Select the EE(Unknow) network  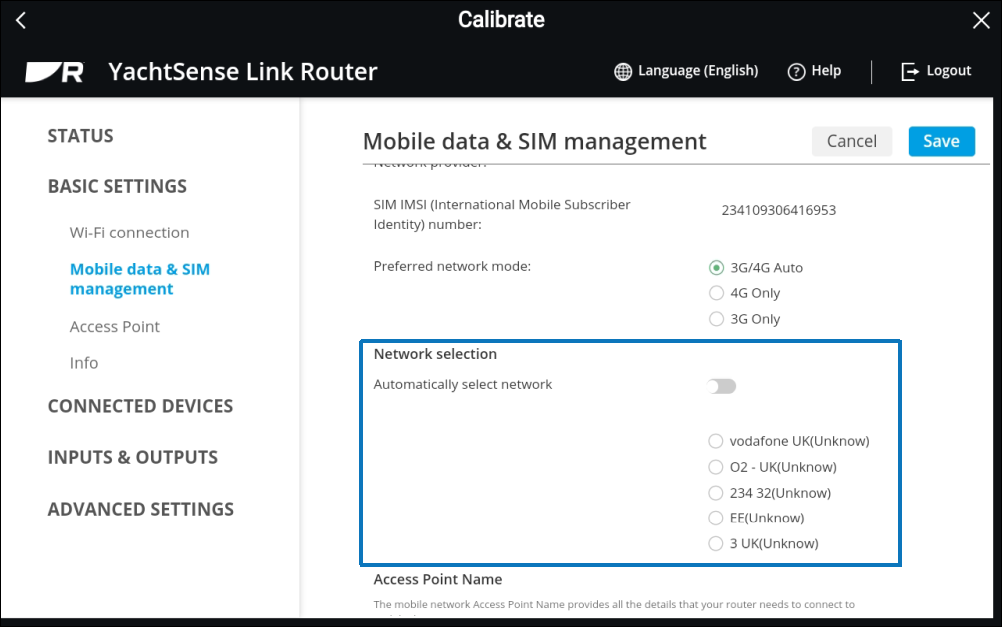click(x=716, y=518)
